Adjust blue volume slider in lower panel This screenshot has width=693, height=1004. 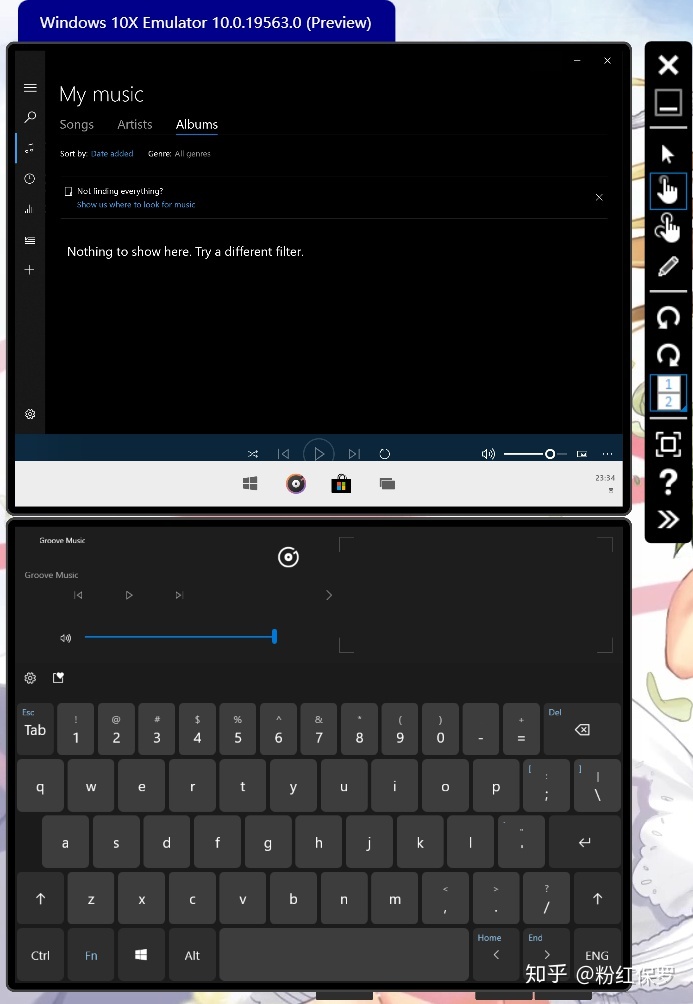180,636
